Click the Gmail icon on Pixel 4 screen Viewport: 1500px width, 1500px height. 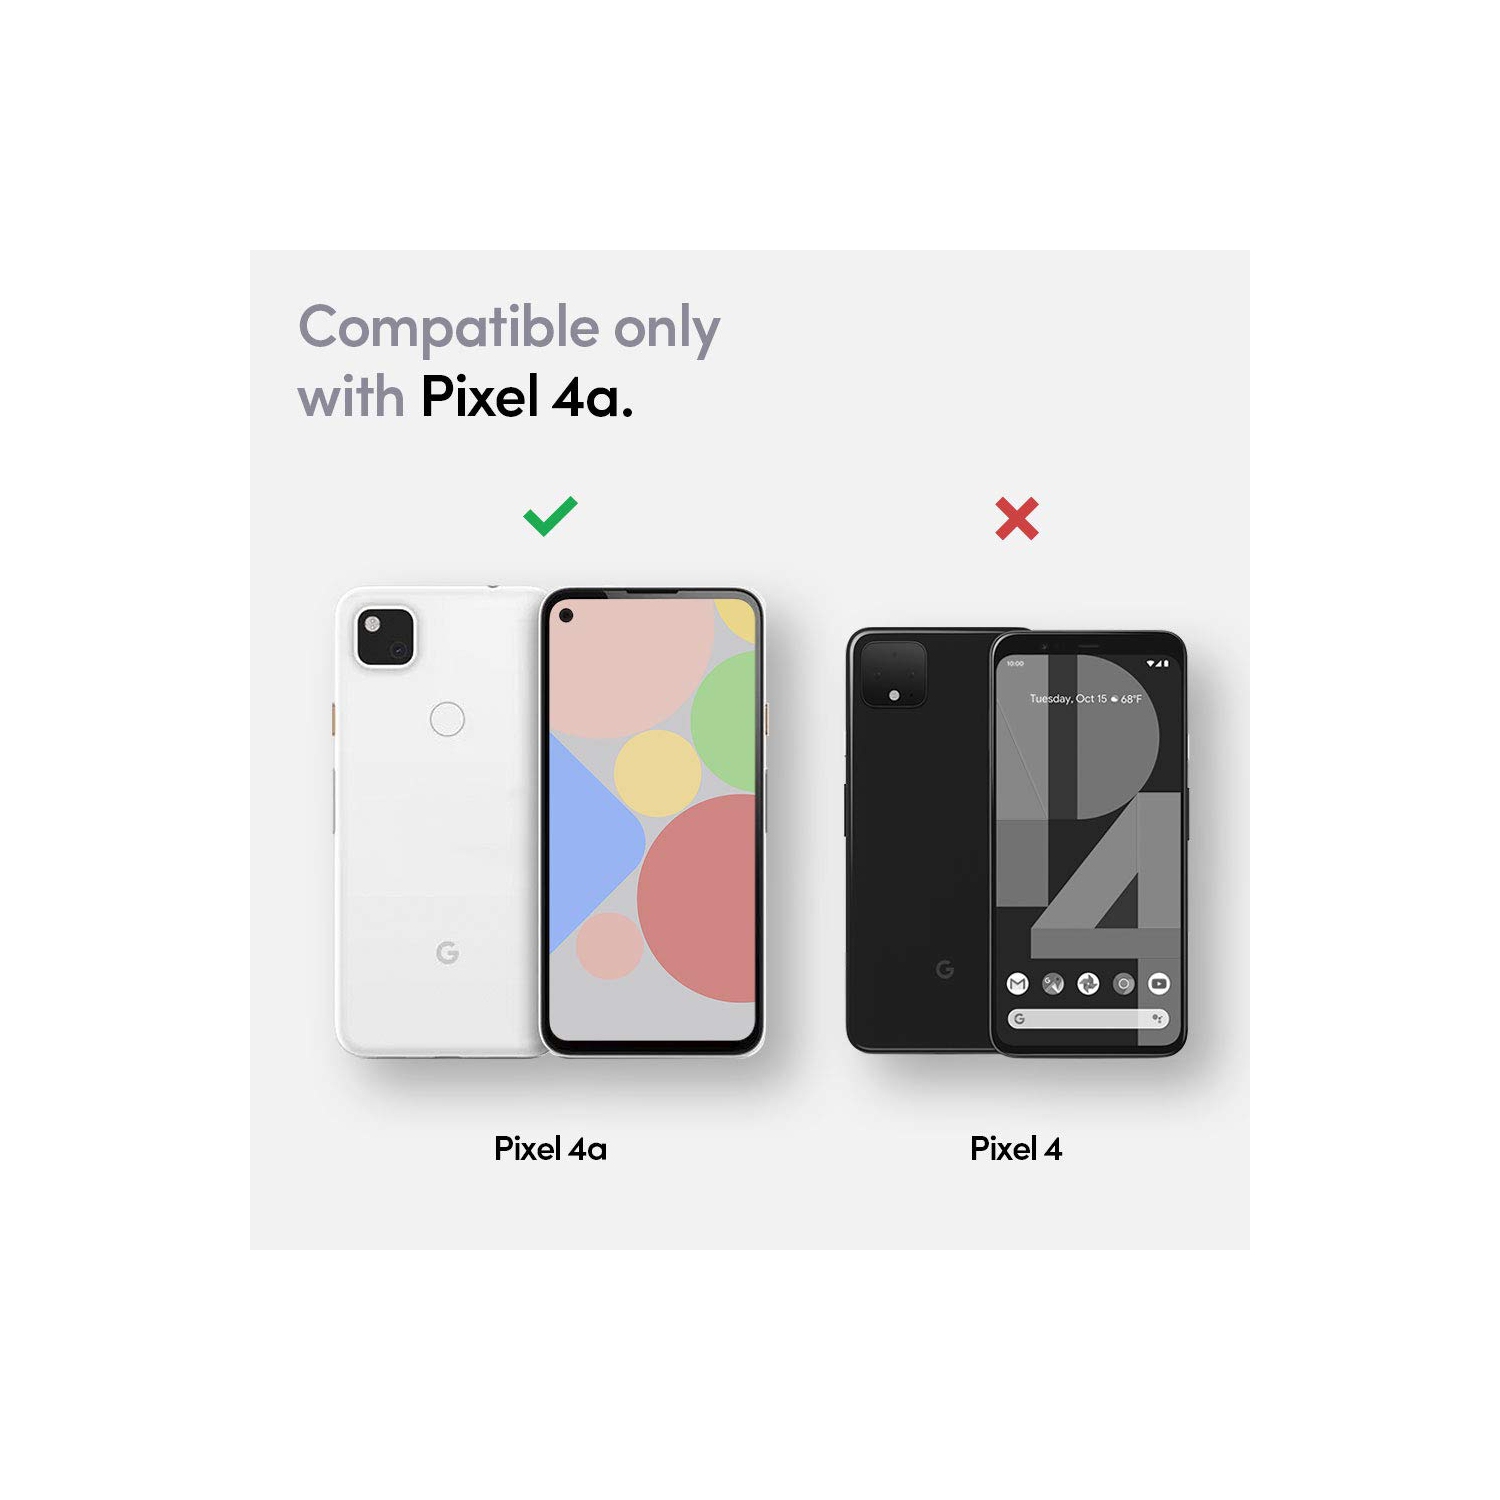[1017, 984]
